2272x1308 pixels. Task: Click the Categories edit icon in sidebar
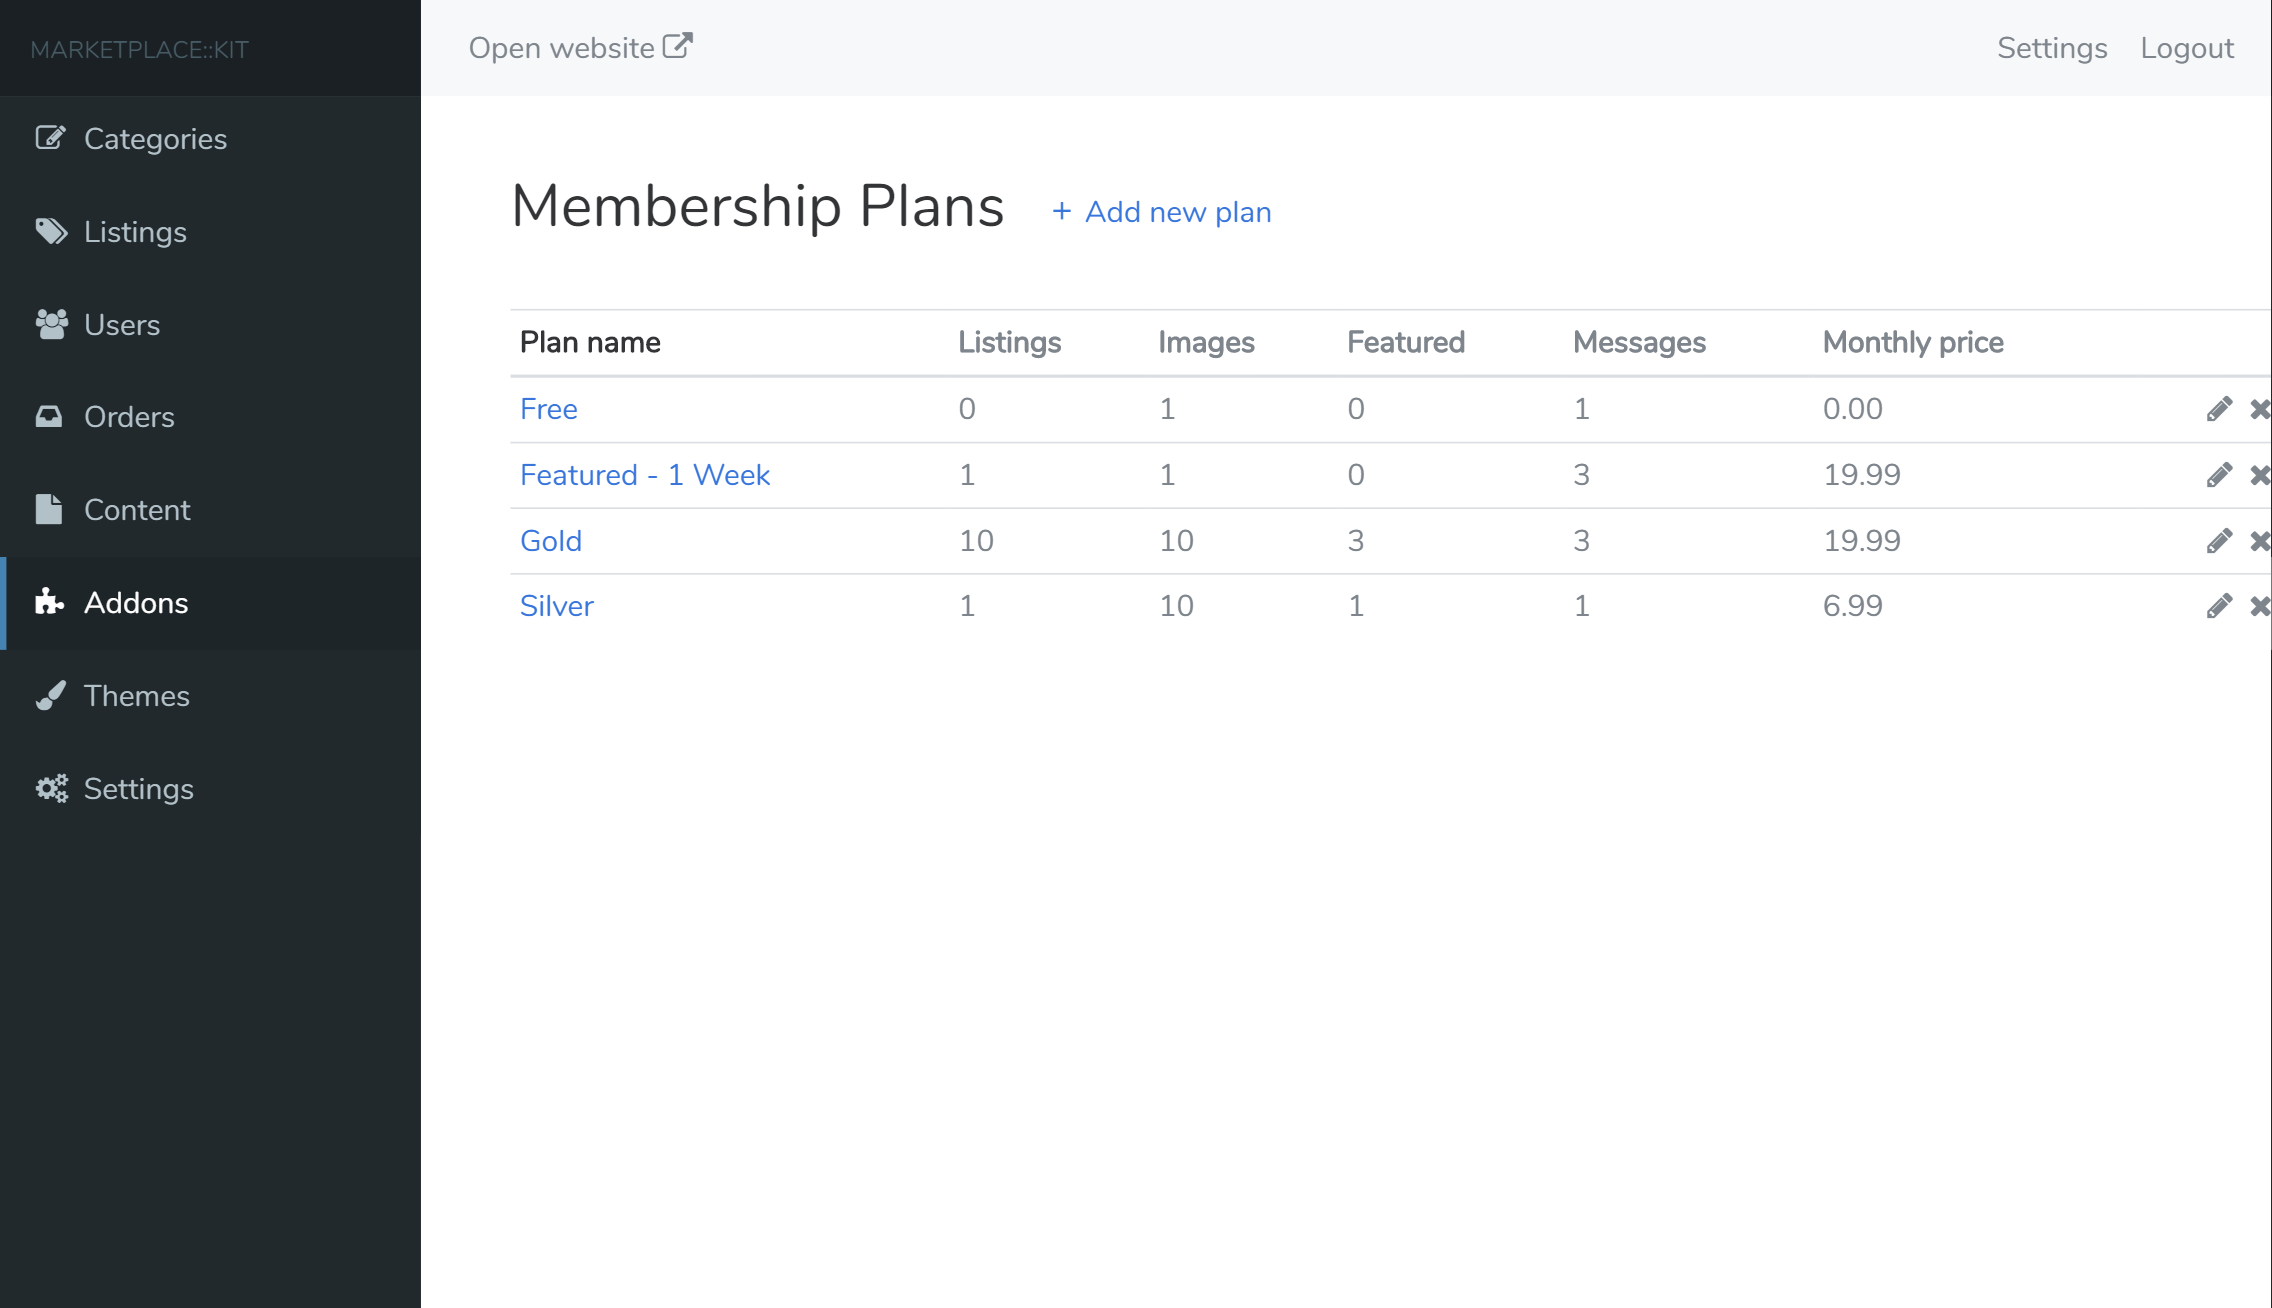tap(50, 138)
